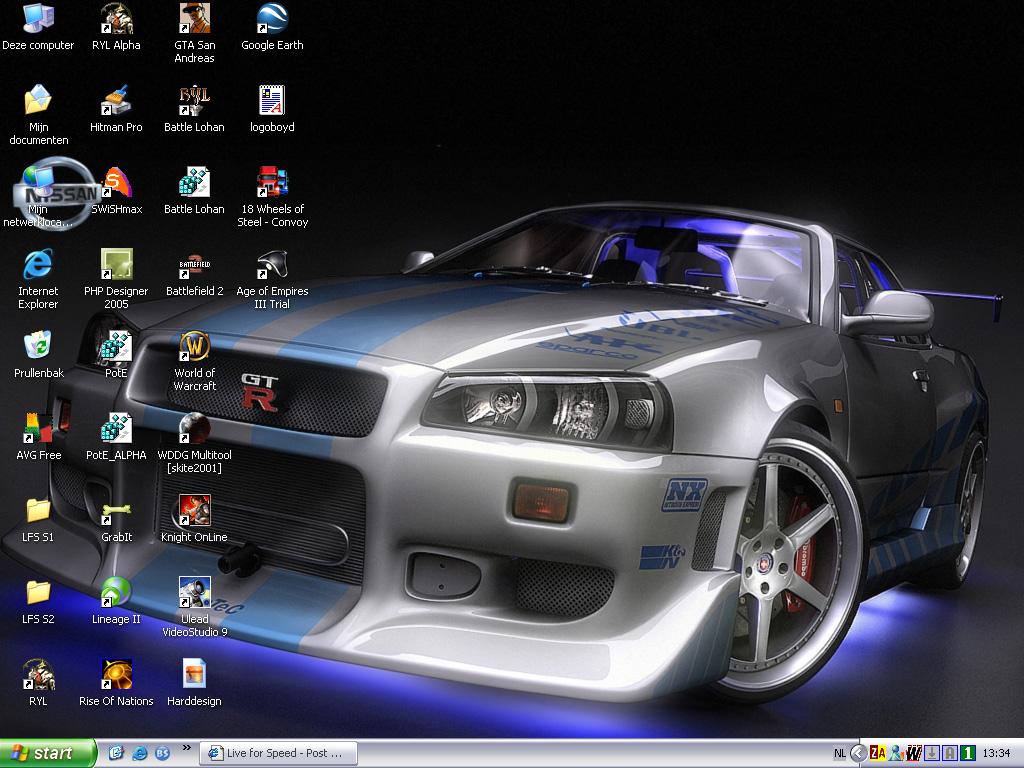Select Battle Lohan icon with RYL logo

[194, 109]
